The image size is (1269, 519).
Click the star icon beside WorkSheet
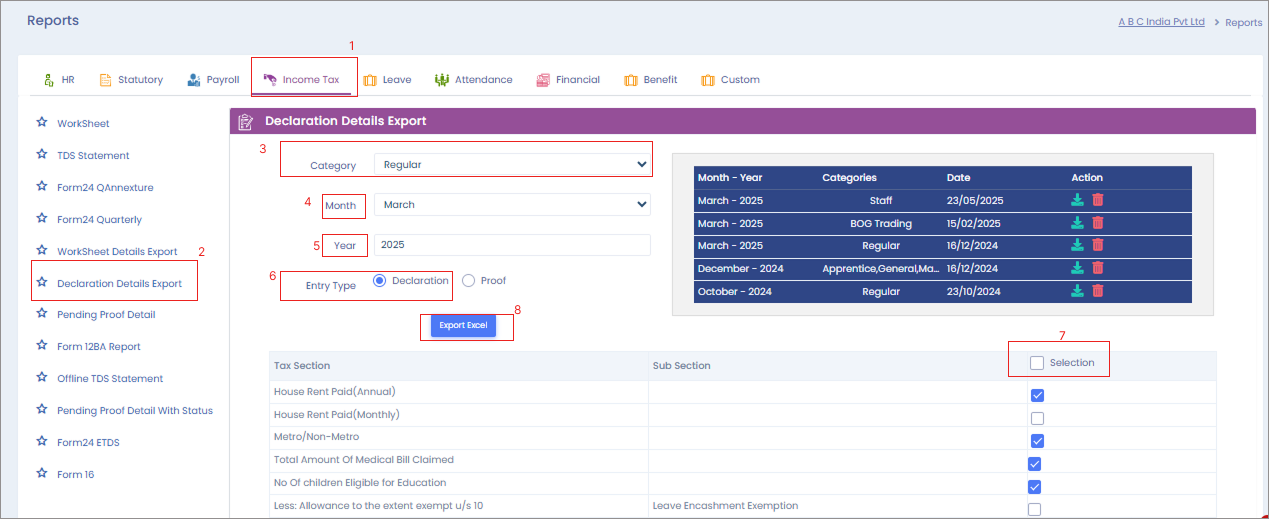click(42, 122)
